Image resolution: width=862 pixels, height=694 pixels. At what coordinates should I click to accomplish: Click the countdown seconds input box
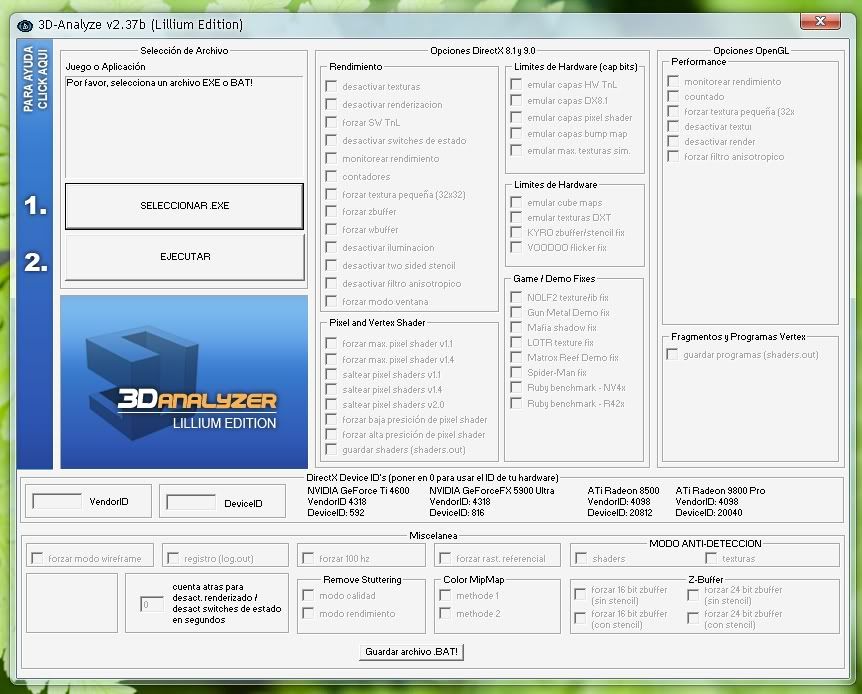152,604
